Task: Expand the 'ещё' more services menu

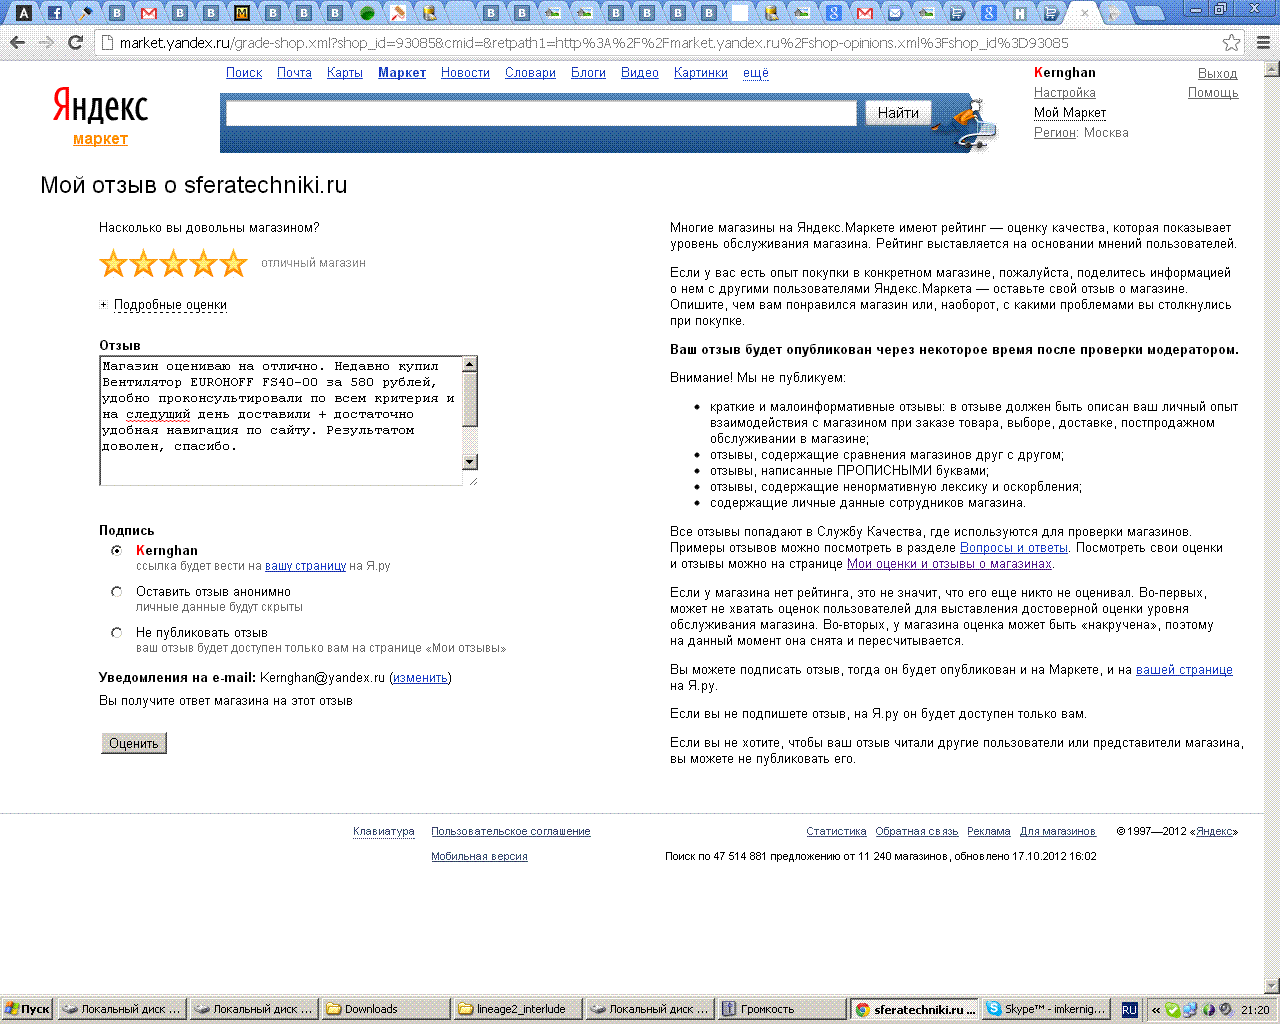Action: point(756,73)
